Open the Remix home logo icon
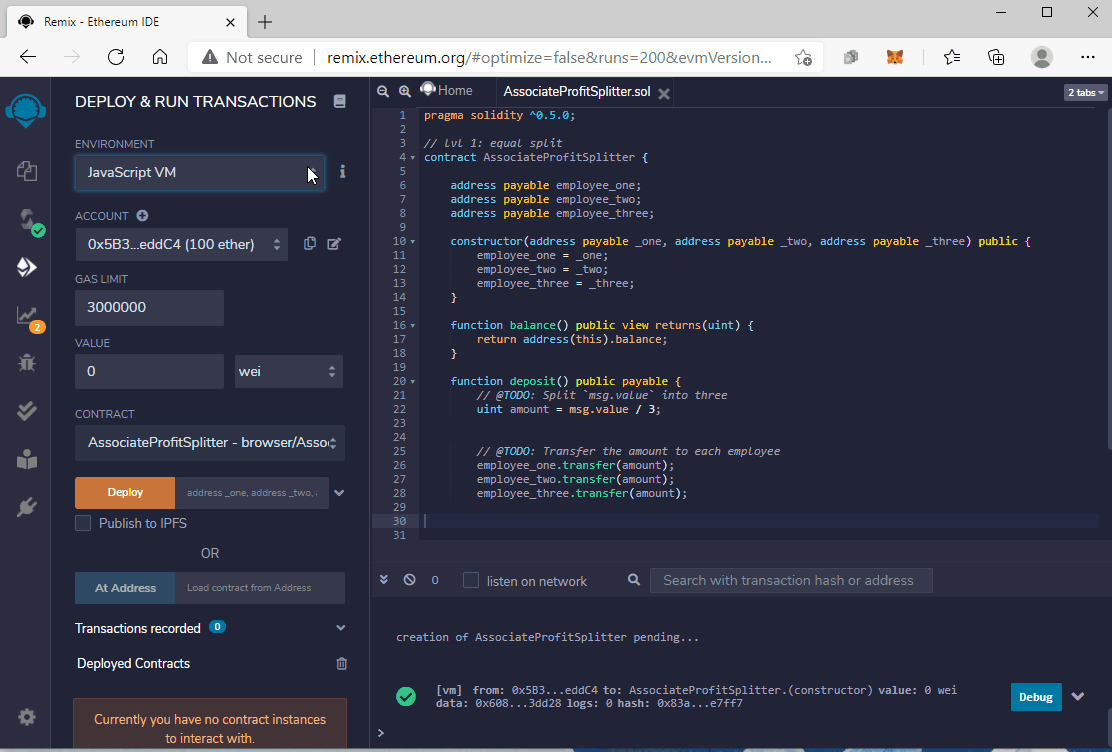 point(26,111)
